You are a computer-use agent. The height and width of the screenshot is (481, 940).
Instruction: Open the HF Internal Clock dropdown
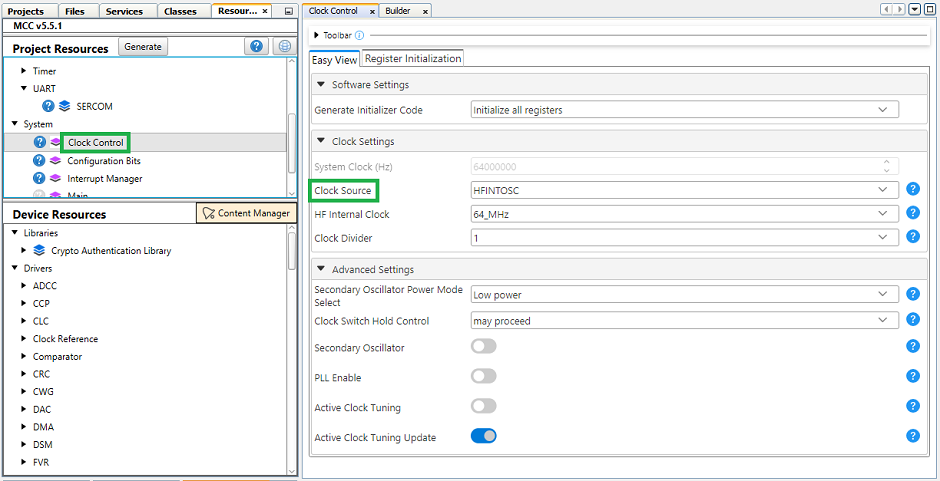[684, 214]
